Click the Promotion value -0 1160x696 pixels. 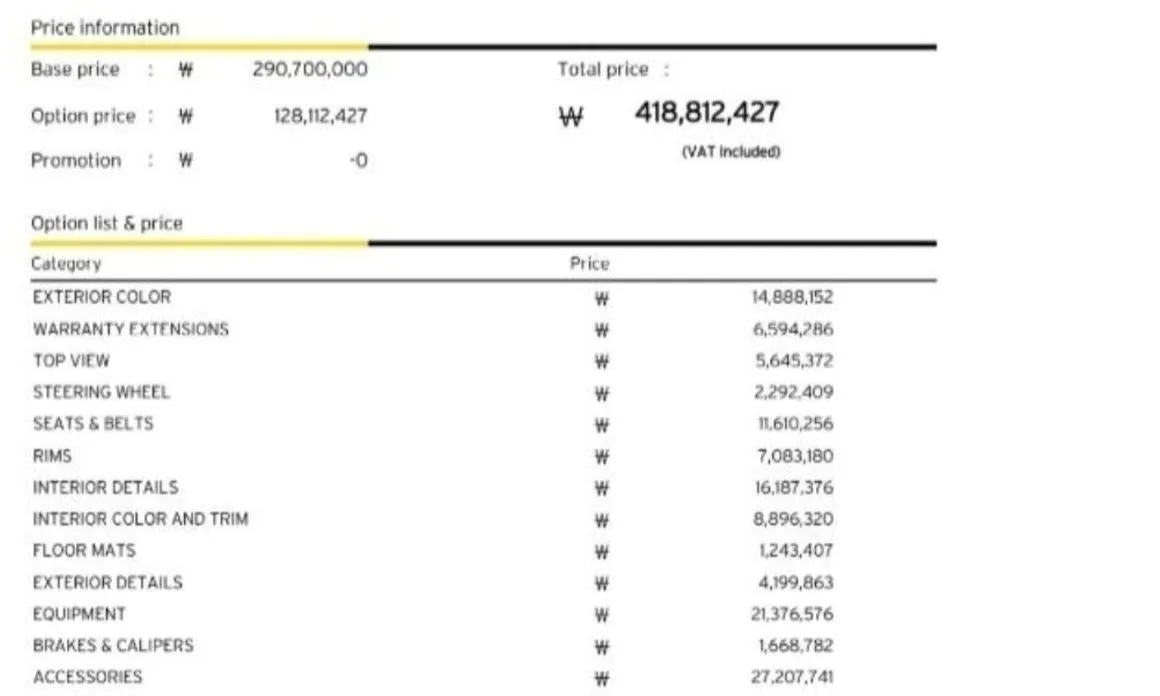359,161
